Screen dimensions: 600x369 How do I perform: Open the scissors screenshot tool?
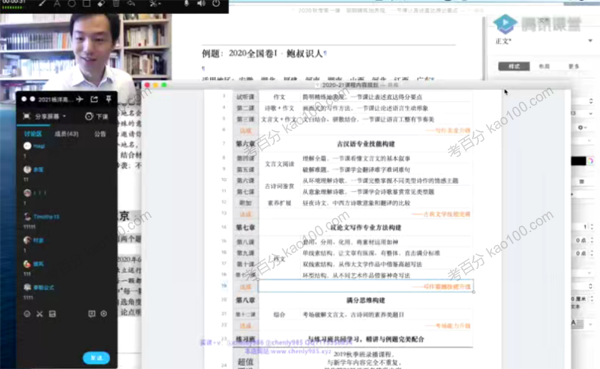pyautogui.click(x=154, y=3)
